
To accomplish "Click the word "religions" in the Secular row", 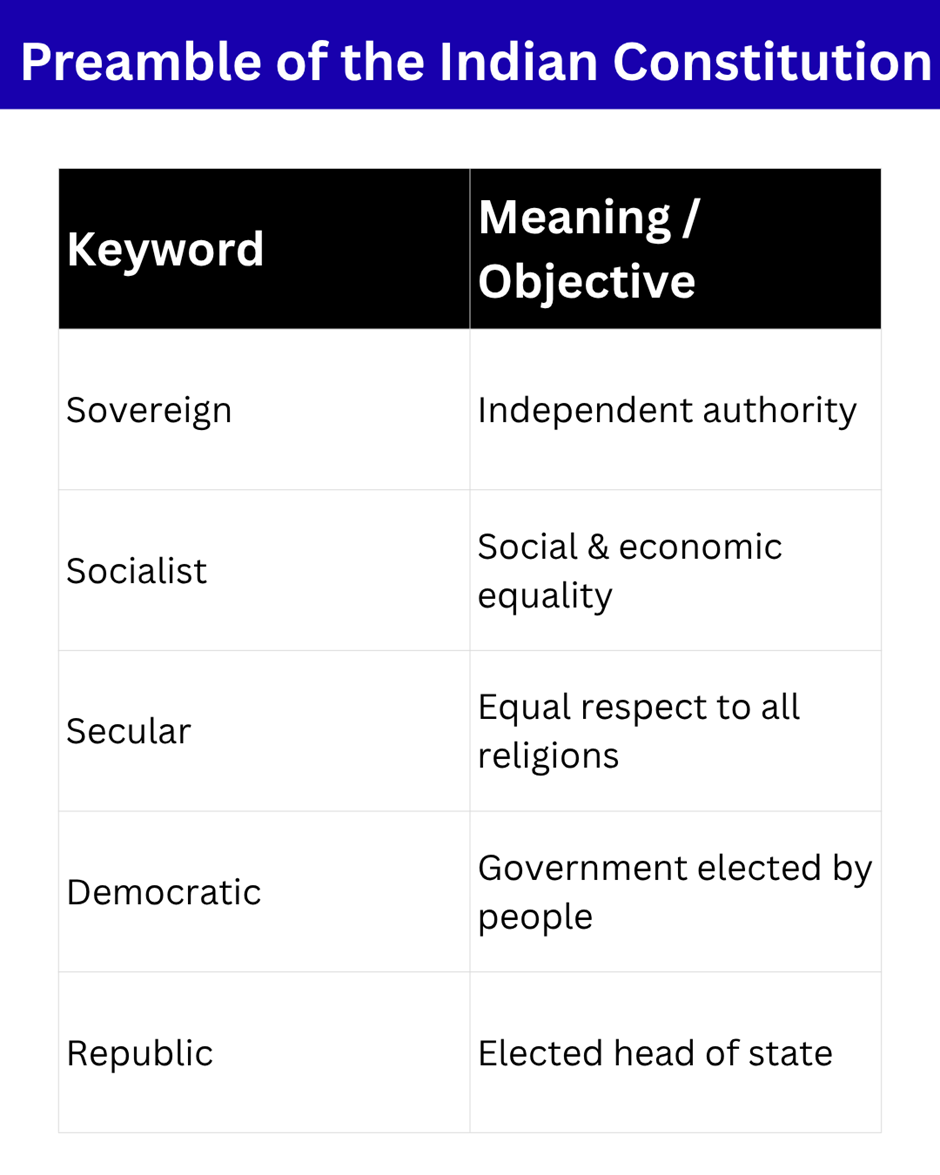I will 548,756.
